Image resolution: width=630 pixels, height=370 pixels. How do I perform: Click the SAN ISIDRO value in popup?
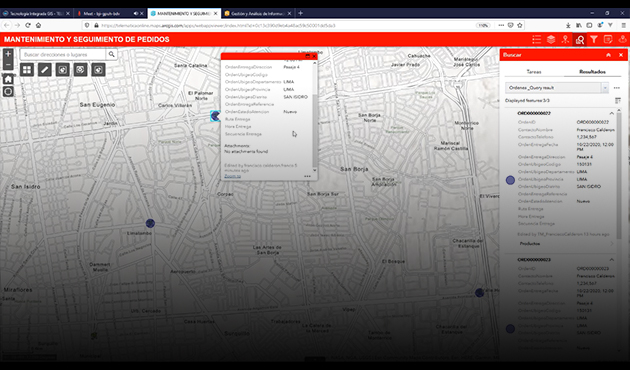tap(295, 97)
